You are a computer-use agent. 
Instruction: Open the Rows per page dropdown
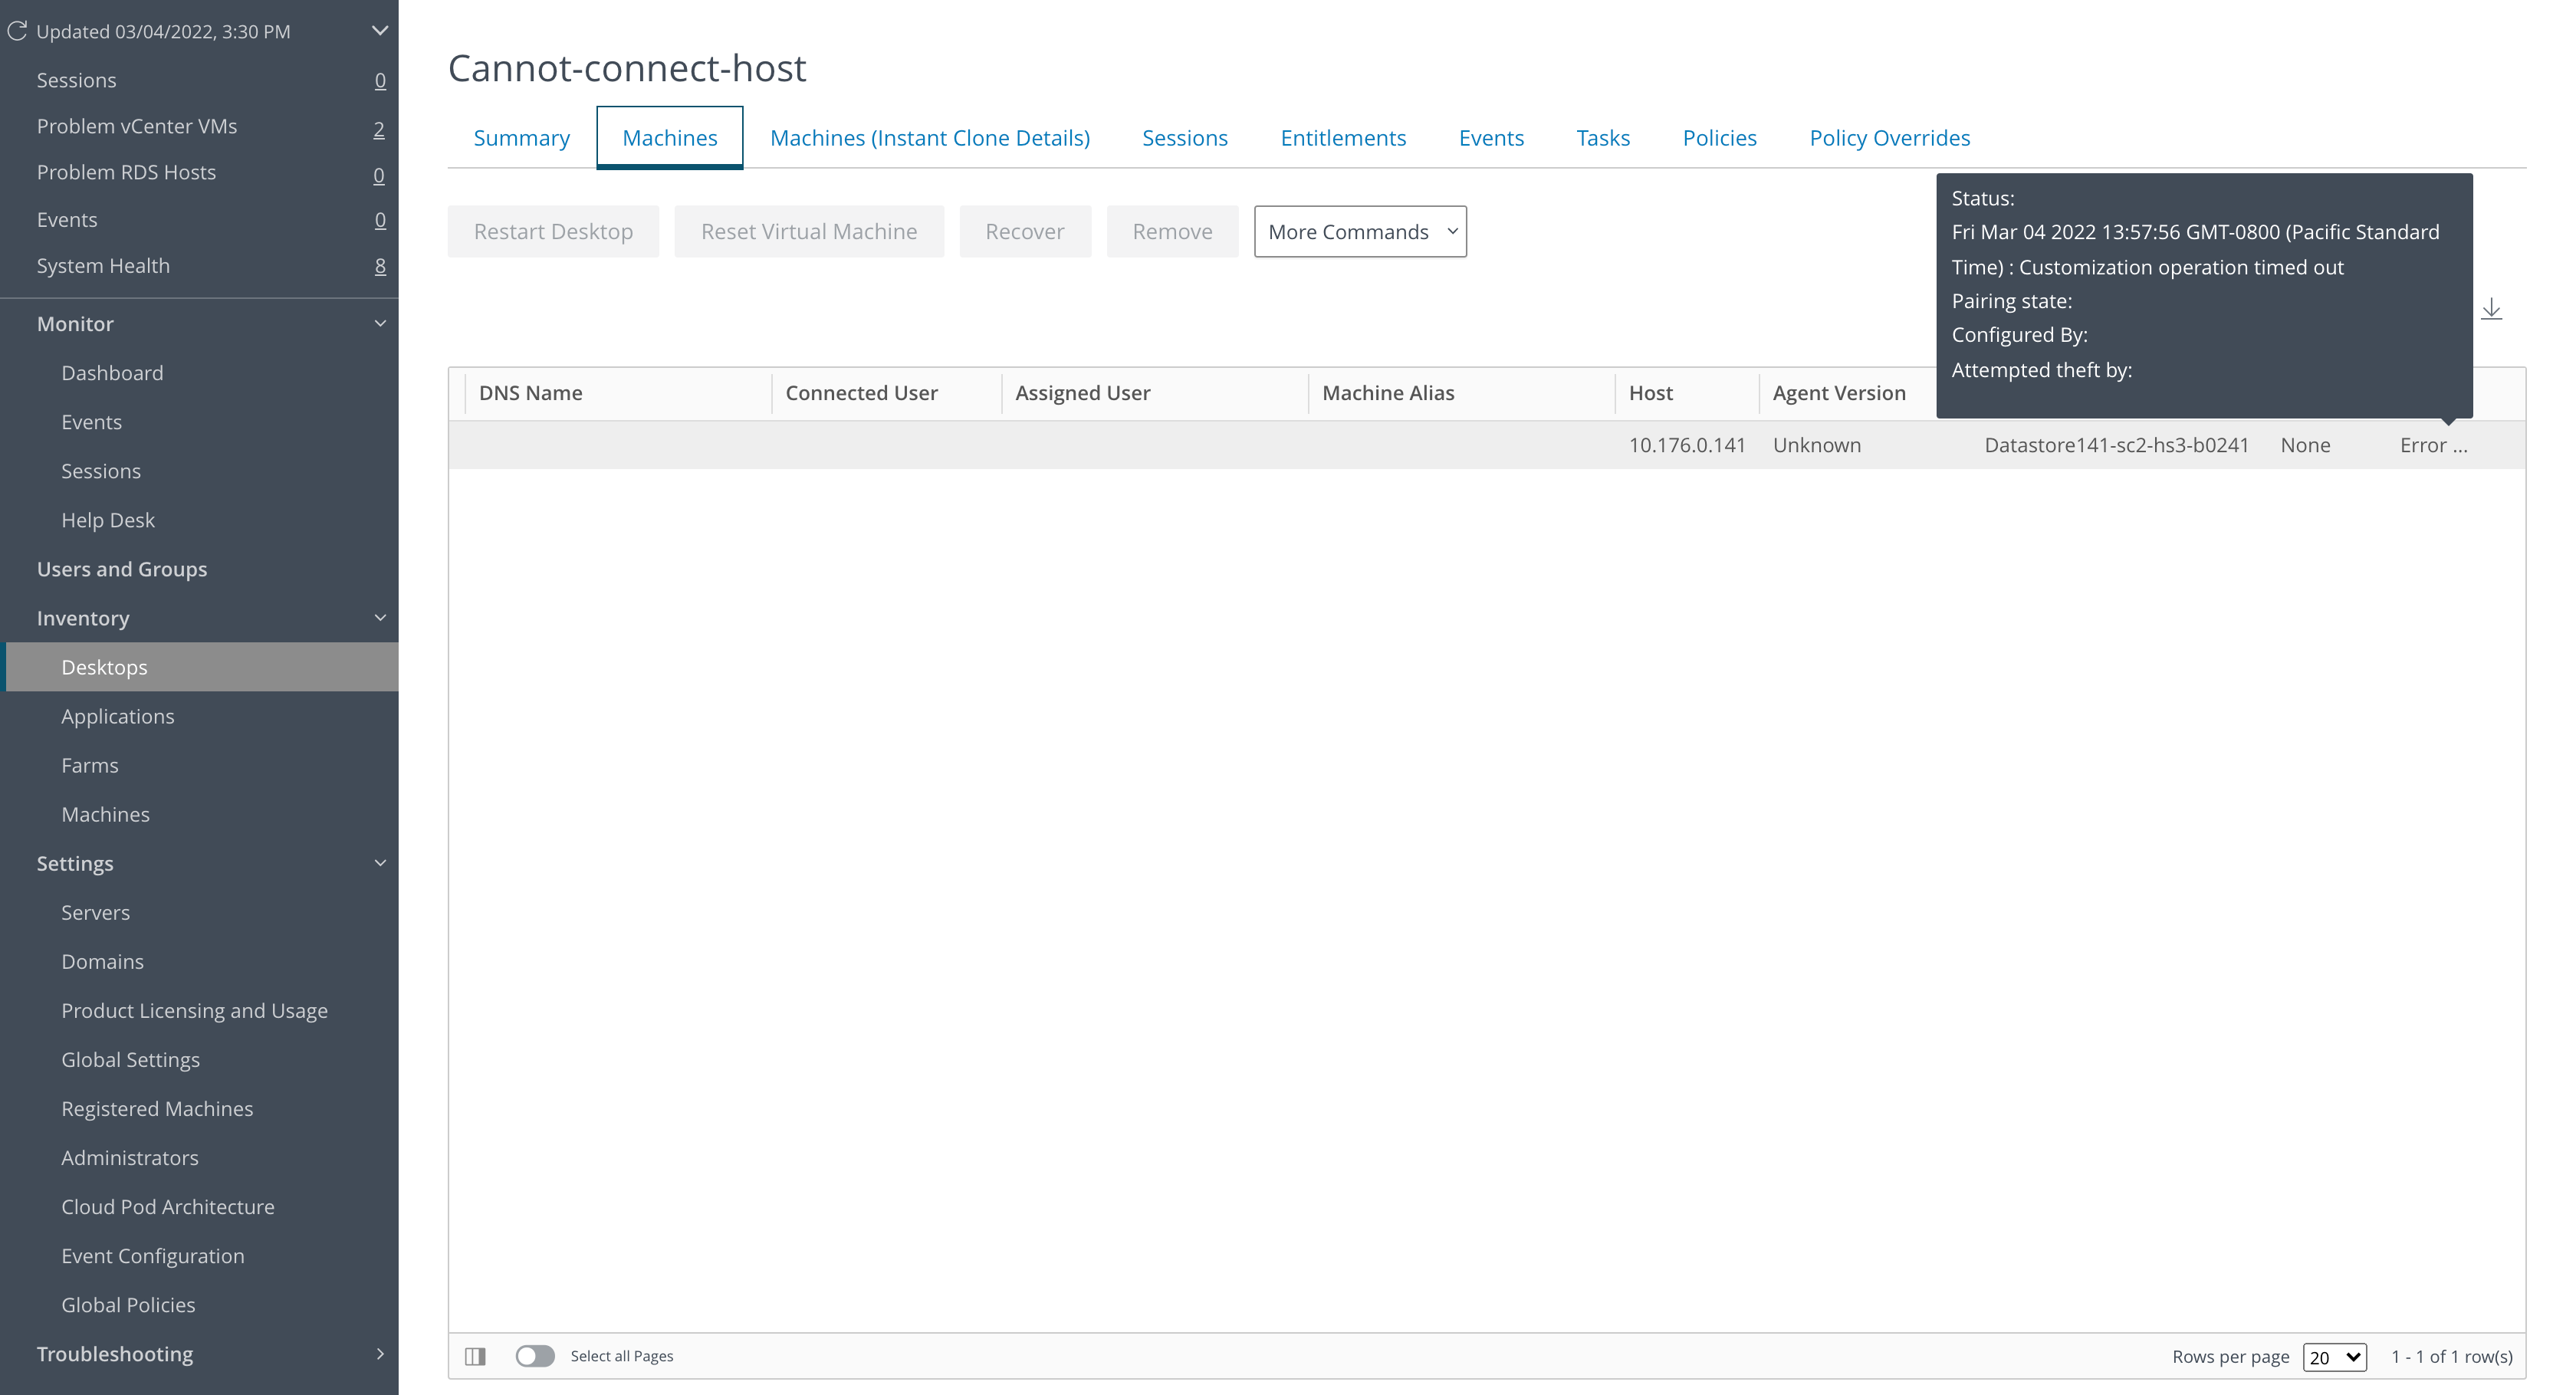point(2334,1357)
